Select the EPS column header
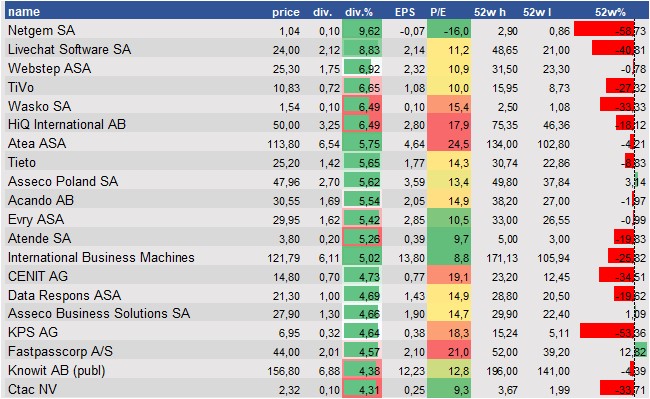The height and width of the screenshot is (399, 650). pyautogui.click(x=405, y=12)
